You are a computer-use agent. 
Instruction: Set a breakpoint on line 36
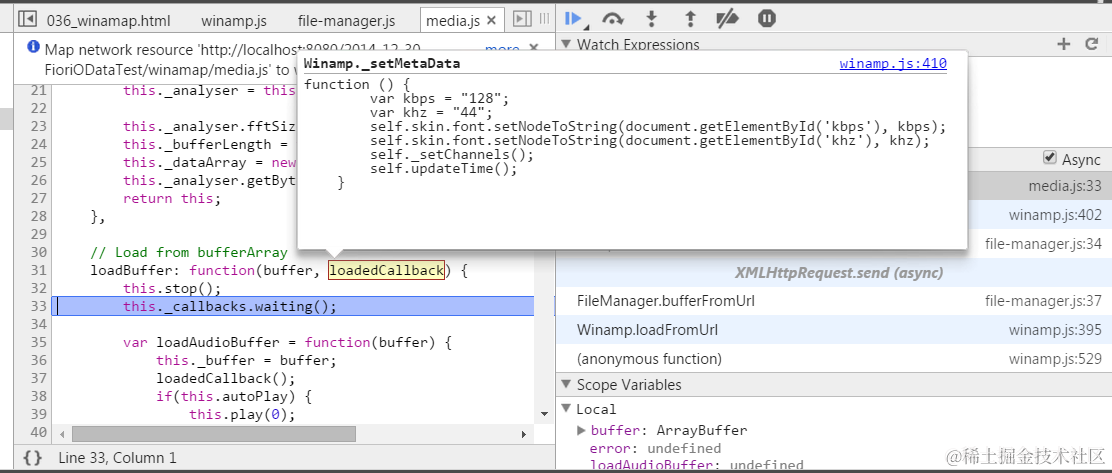click(x=38, y=360)
